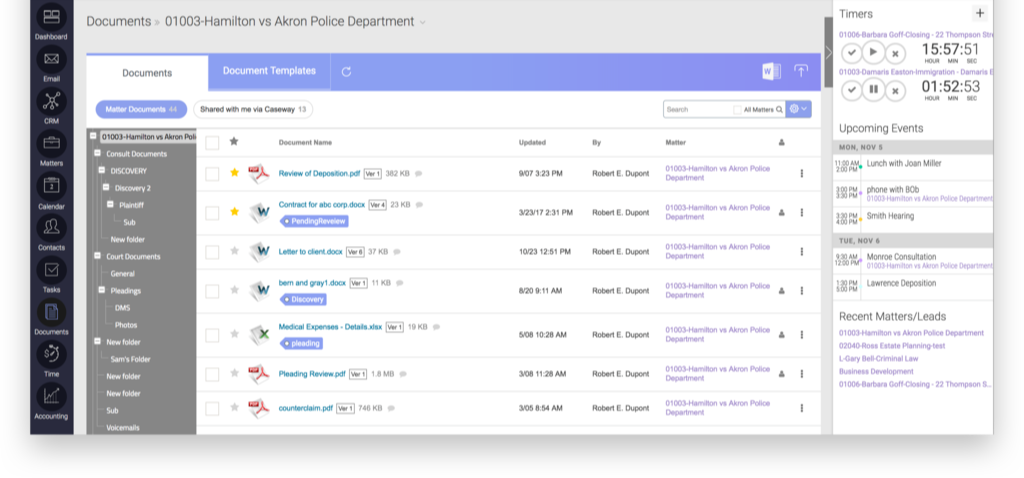Collapse the Pleadings folder
The image size is (1024, 478).
[x=102, y=291]
